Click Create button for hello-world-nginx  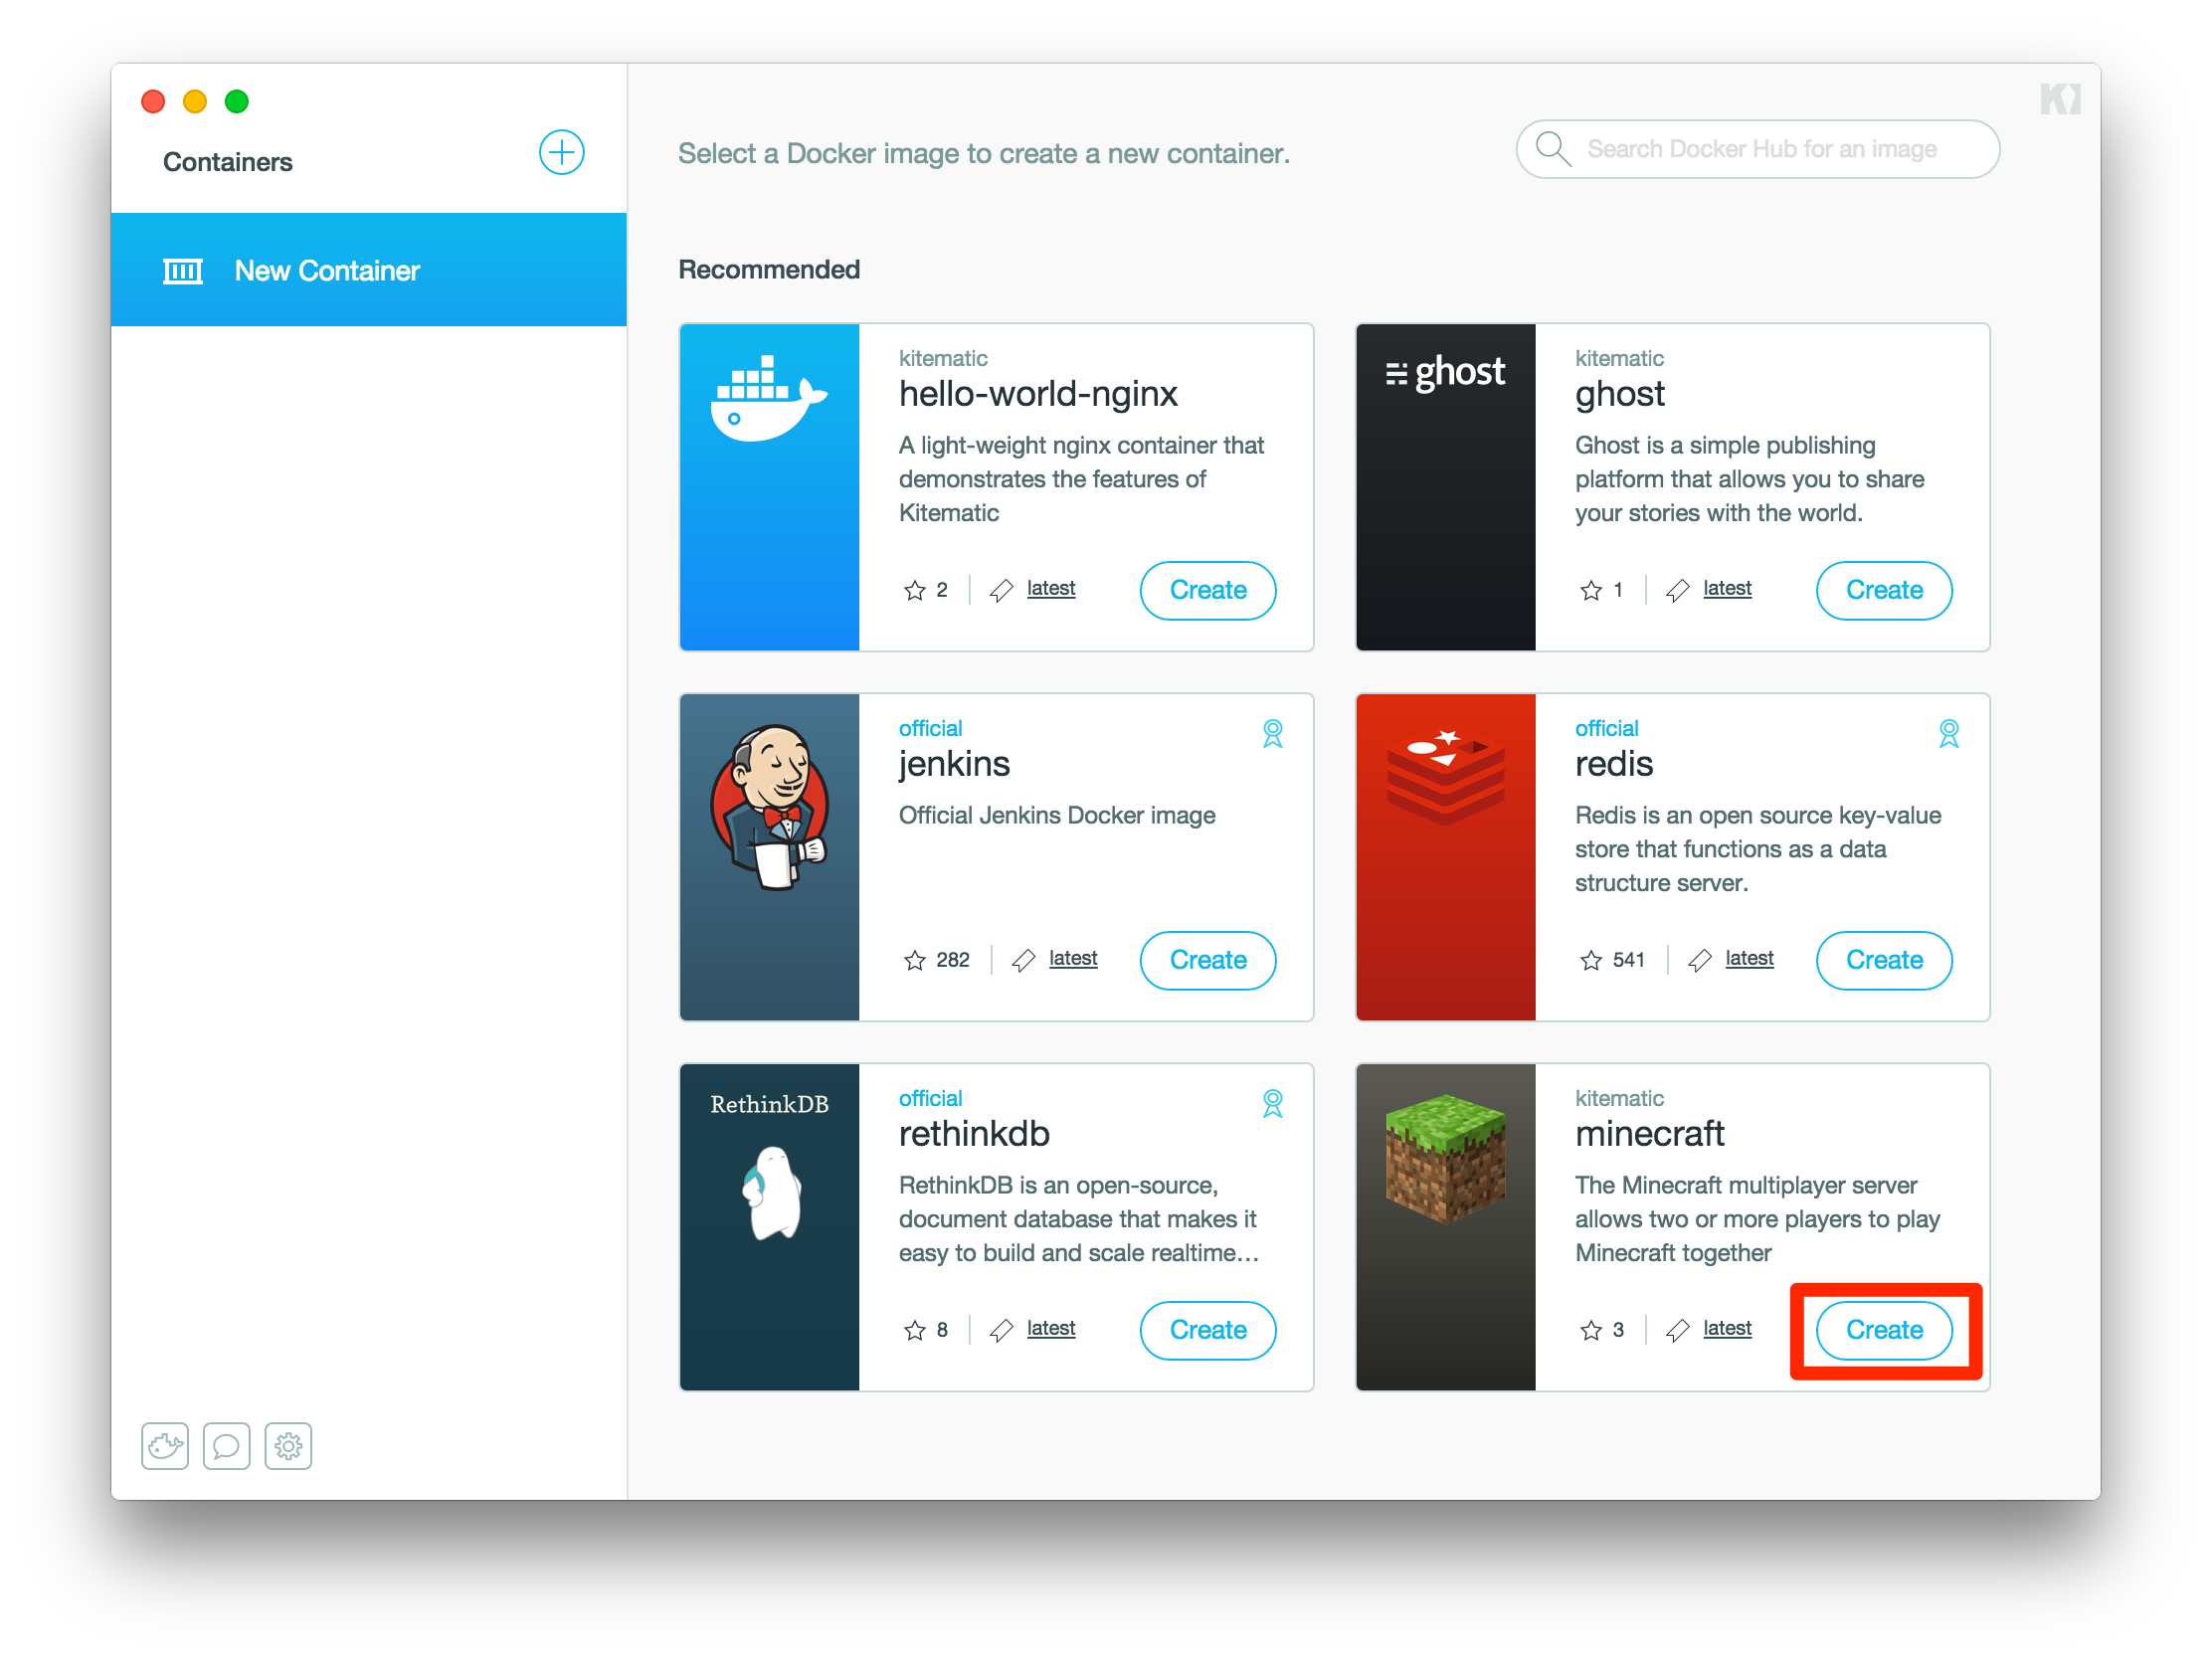coord(1210,591)
